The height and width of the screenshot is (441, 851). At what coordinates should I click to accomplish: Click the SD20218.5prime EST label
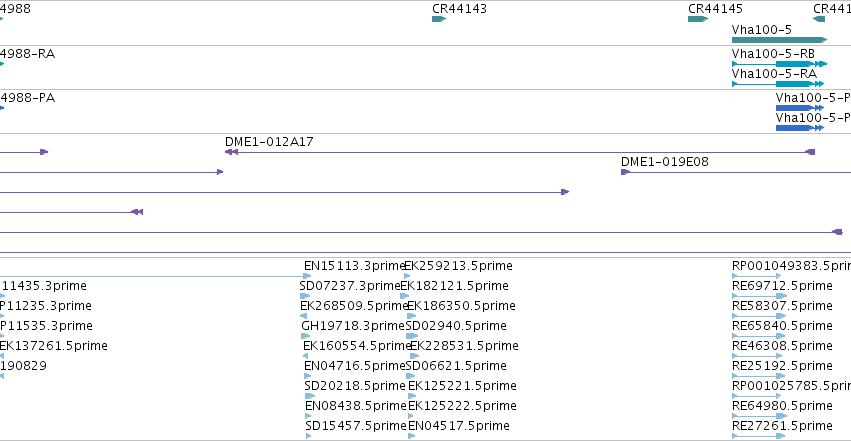click(355, 386)
